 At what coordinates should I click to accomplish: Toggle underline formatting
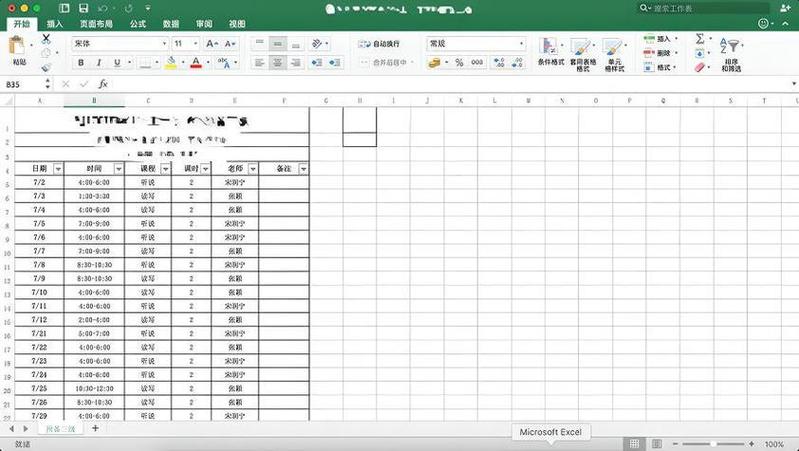point(117,63)
